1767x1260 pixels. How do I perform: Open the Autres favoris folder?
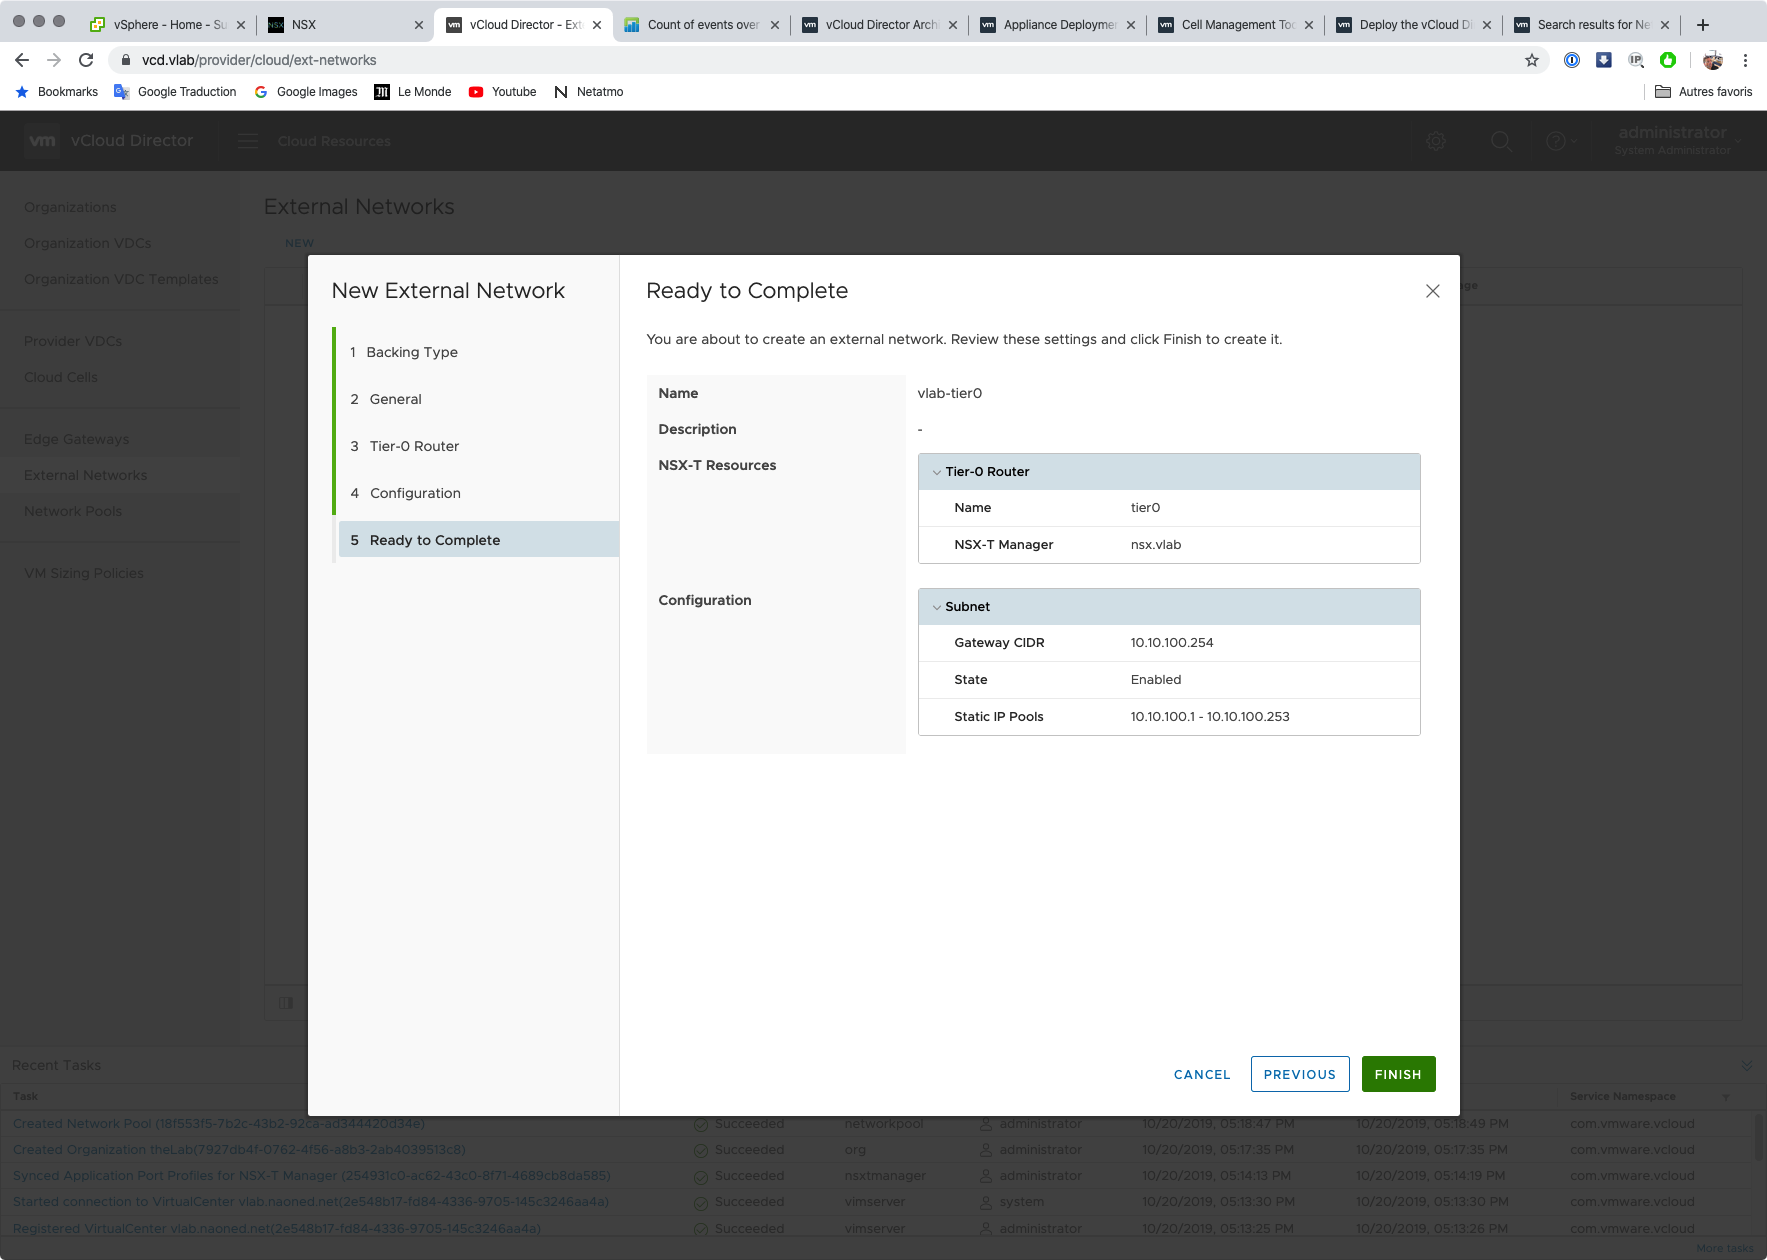click(x=1704, y=92)
